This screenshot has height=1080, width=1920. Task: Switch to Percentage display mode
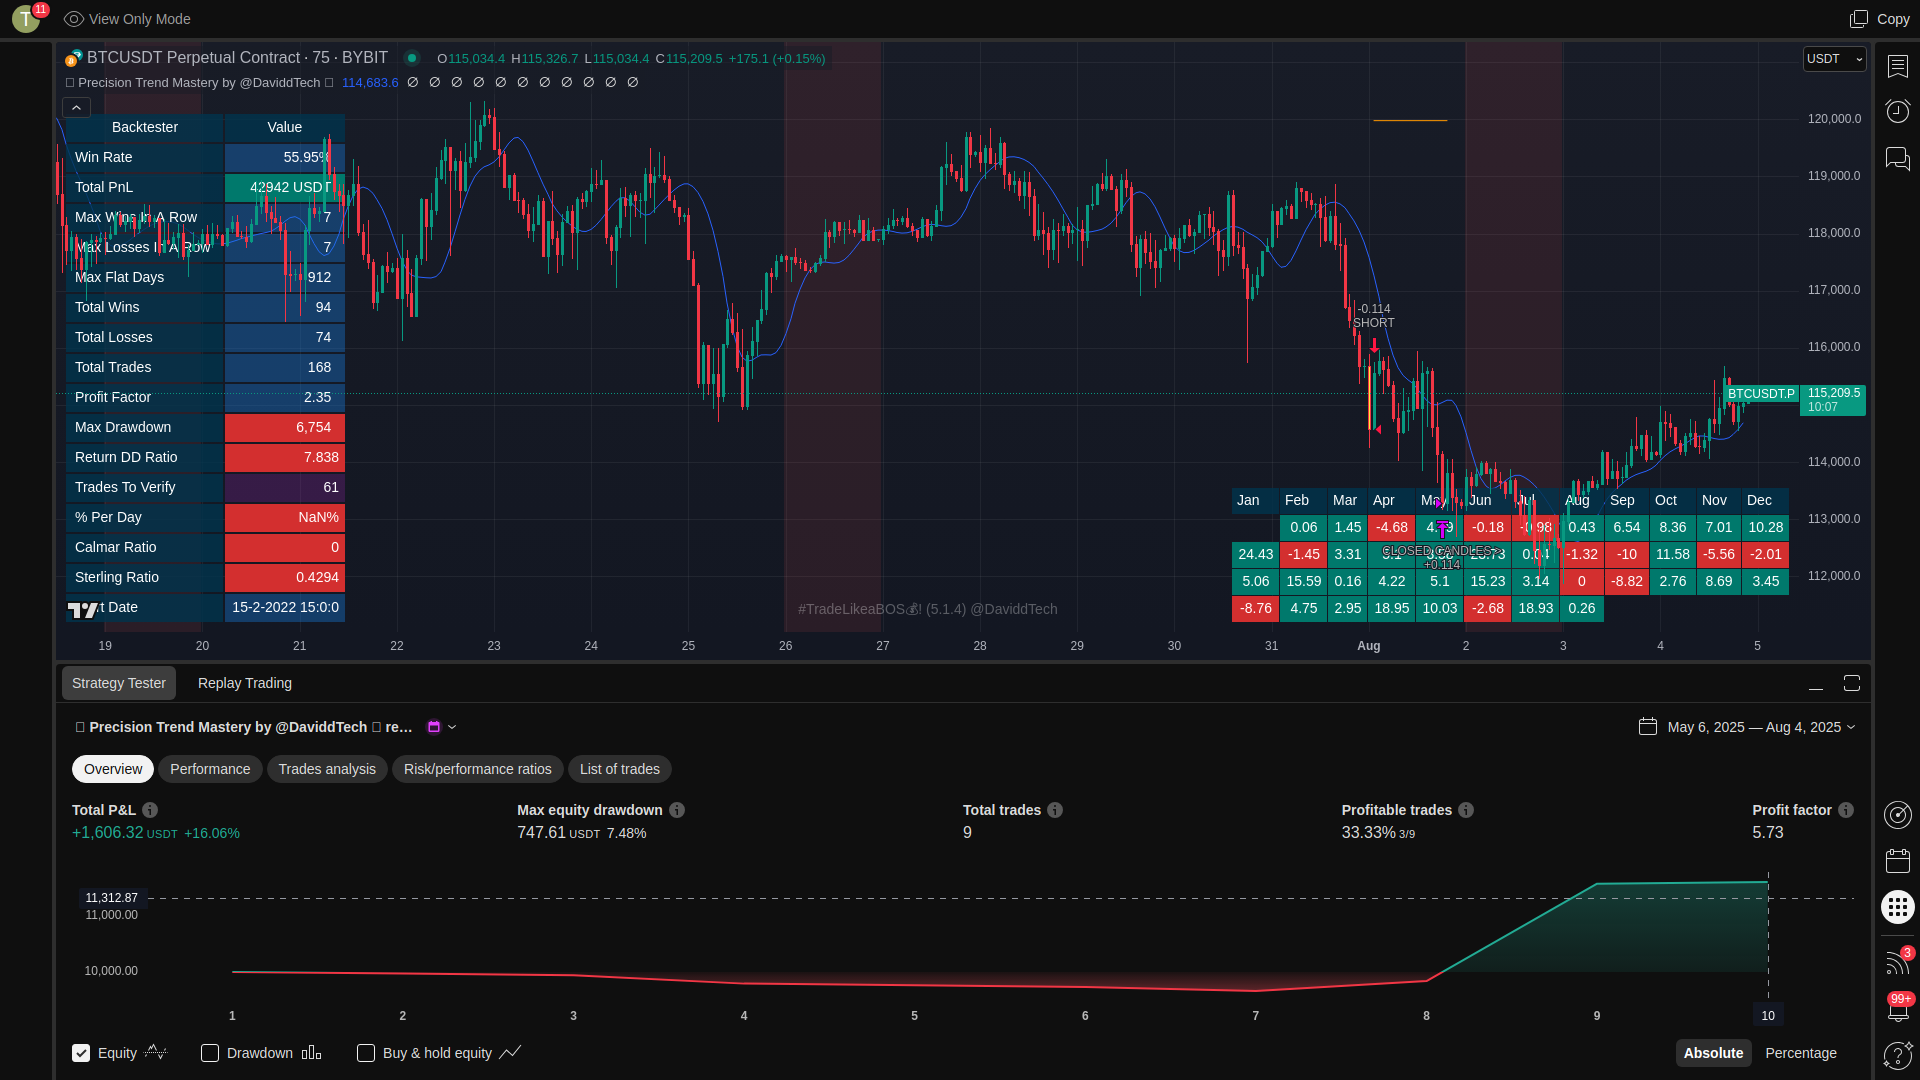click(1801, 1053)
